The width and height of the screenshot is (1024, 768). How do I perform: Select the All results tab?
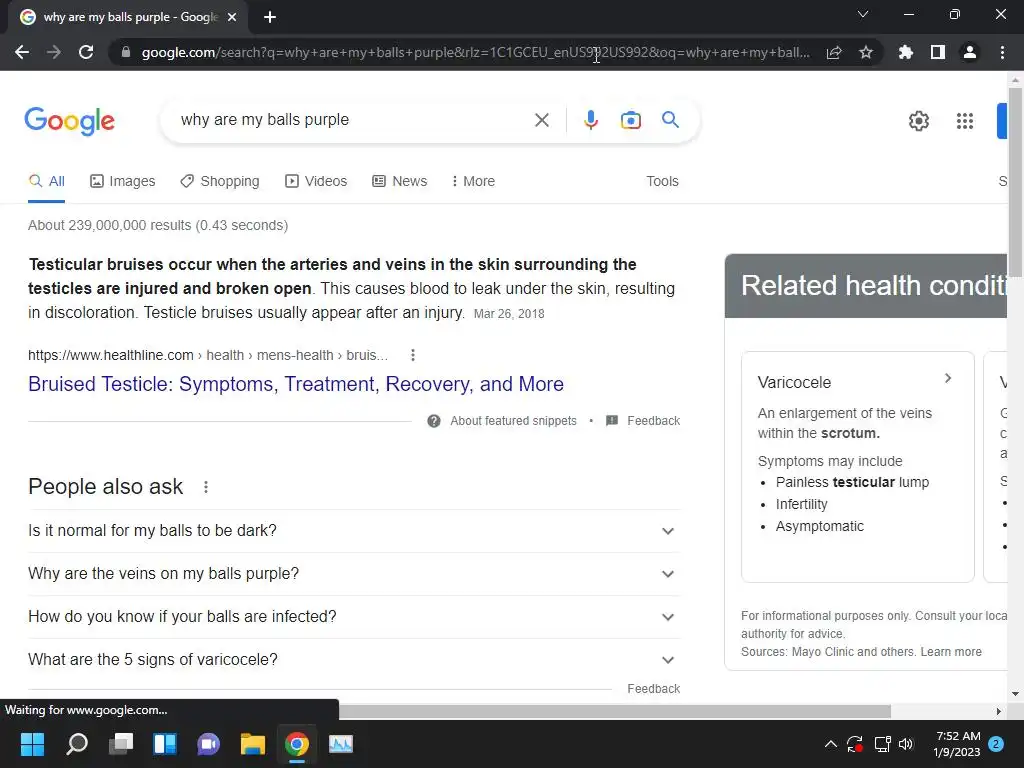46,182
